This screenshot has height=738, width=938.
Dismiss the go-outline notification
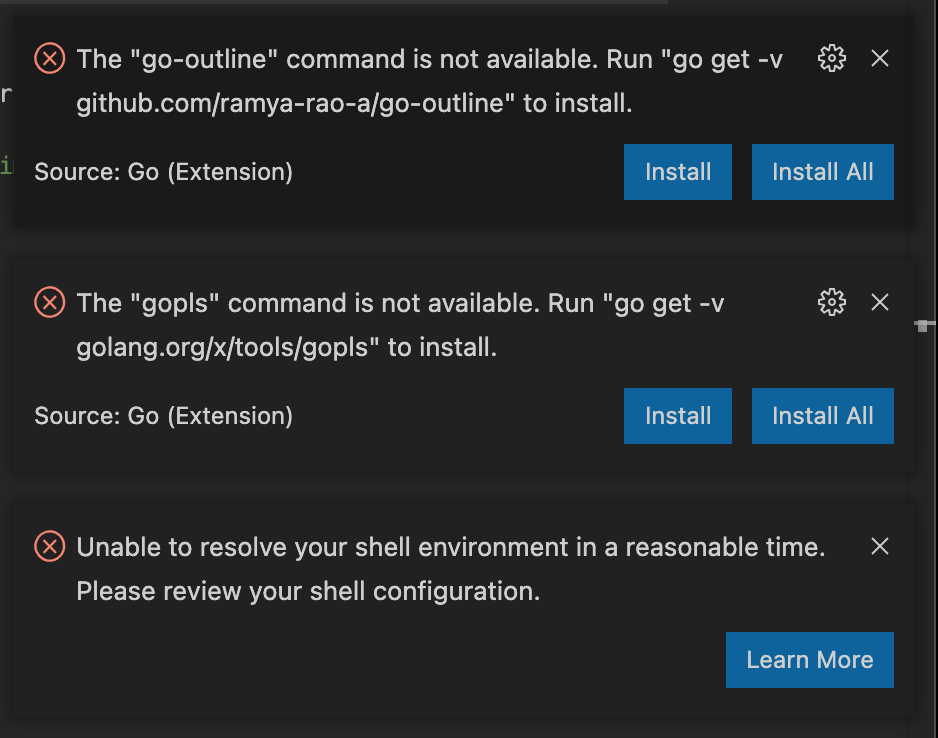[879, 59]
